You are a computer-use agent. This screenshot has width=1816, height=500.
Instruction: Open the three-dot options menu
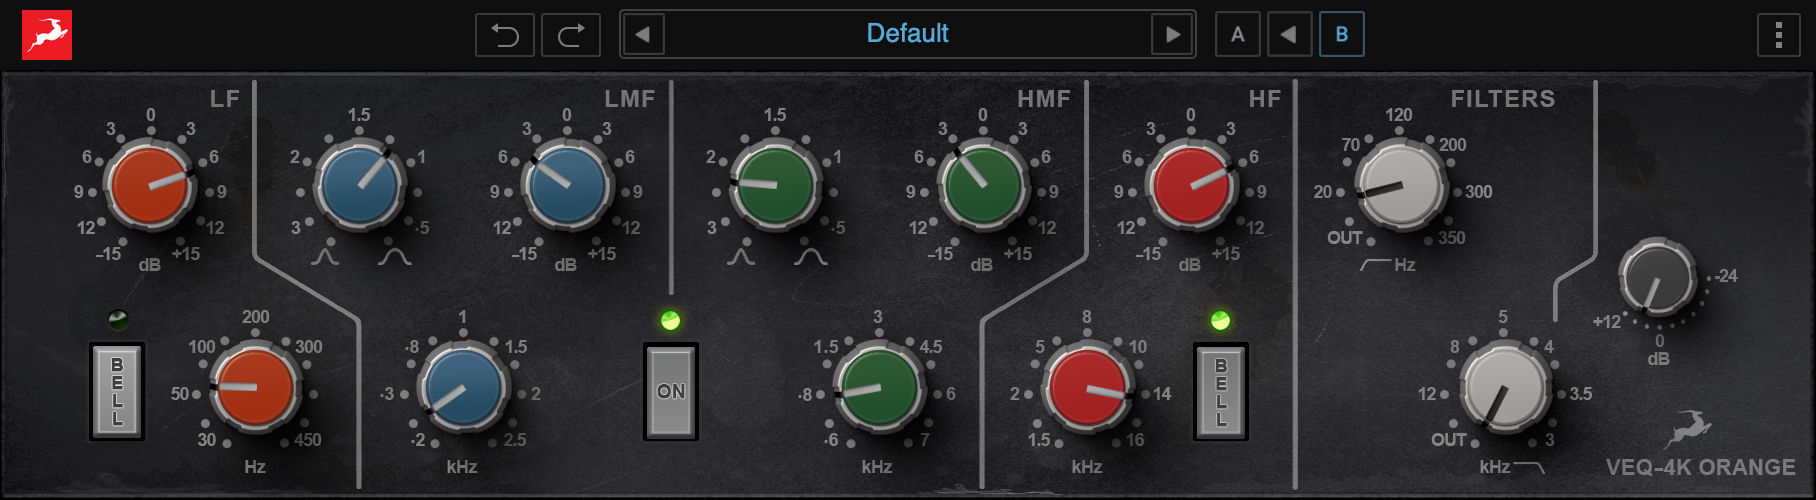pos(1778,35)
